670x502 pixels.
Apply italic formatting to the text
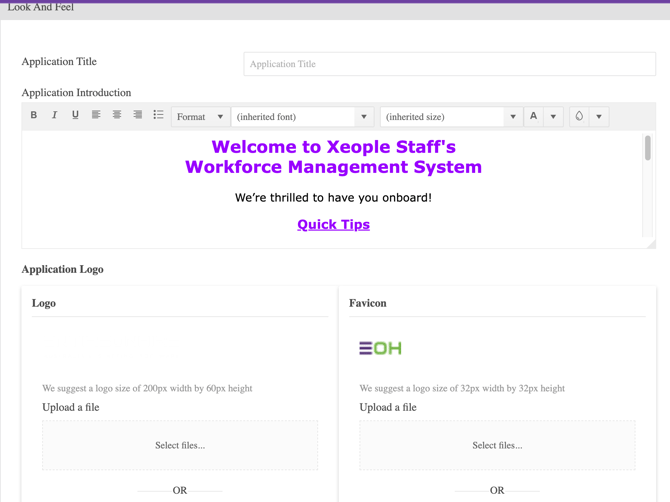point(55,116)
